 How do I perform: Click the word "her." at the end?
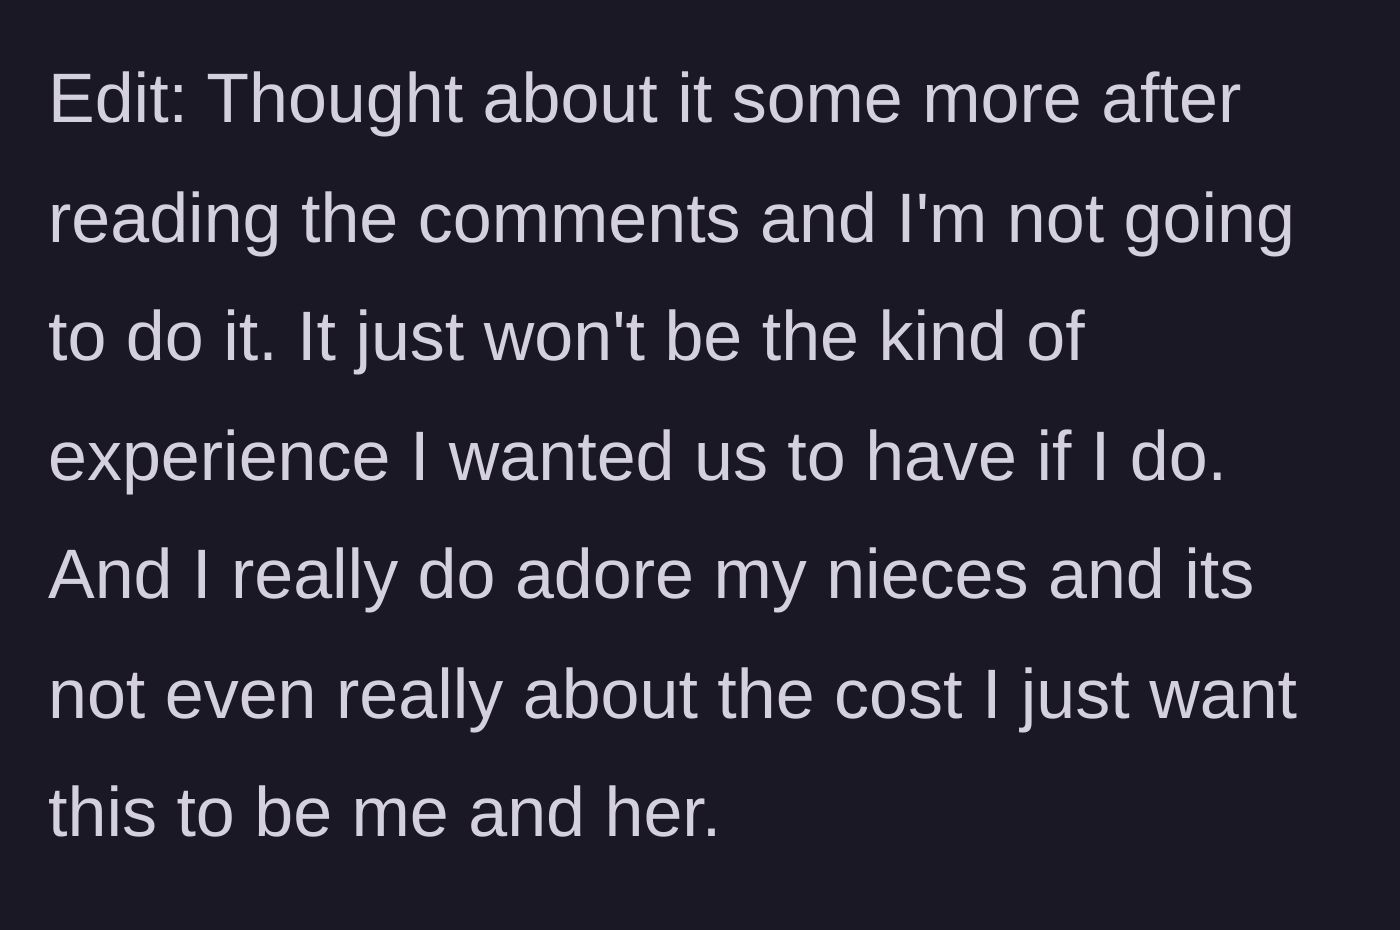(x=662, y=812)
